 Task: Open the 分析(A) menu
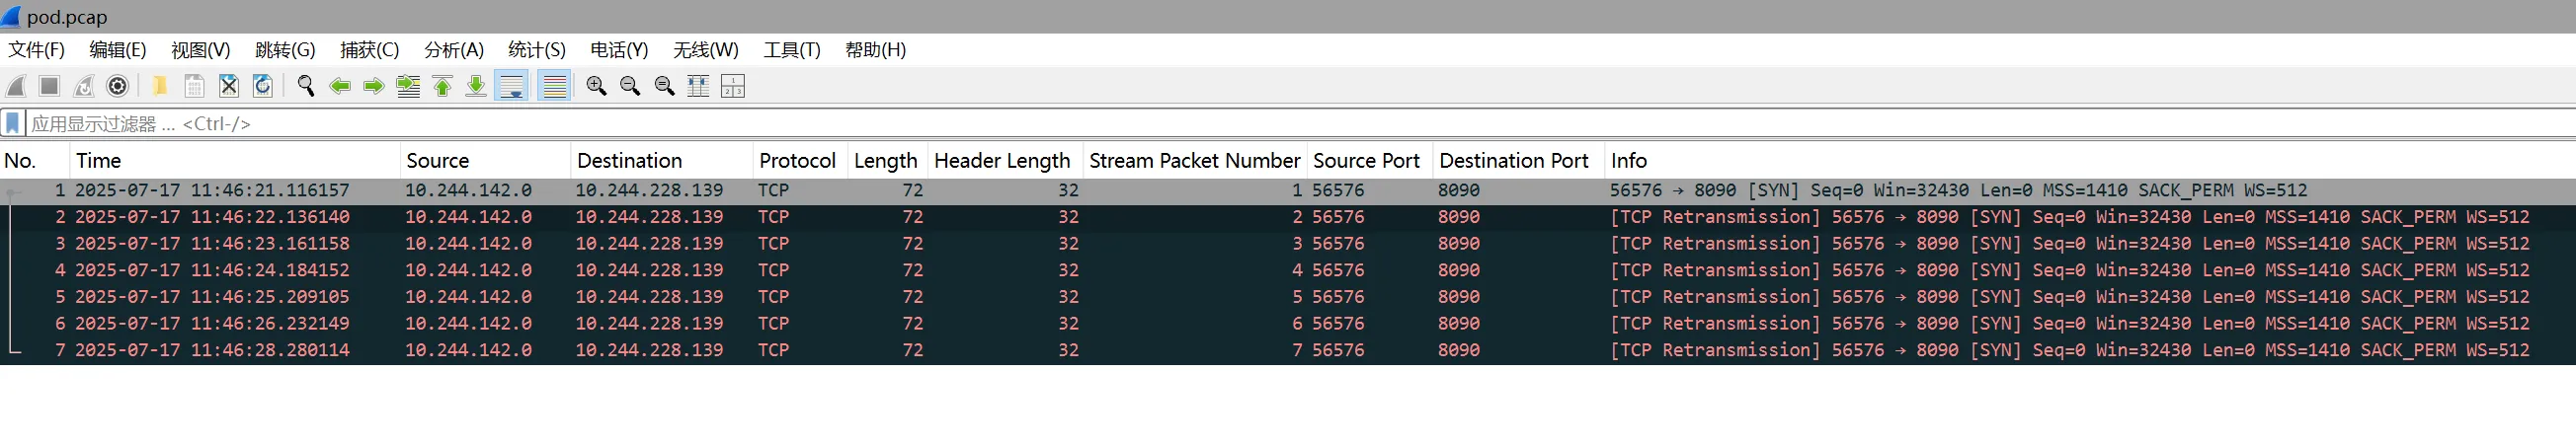[453, 50]
